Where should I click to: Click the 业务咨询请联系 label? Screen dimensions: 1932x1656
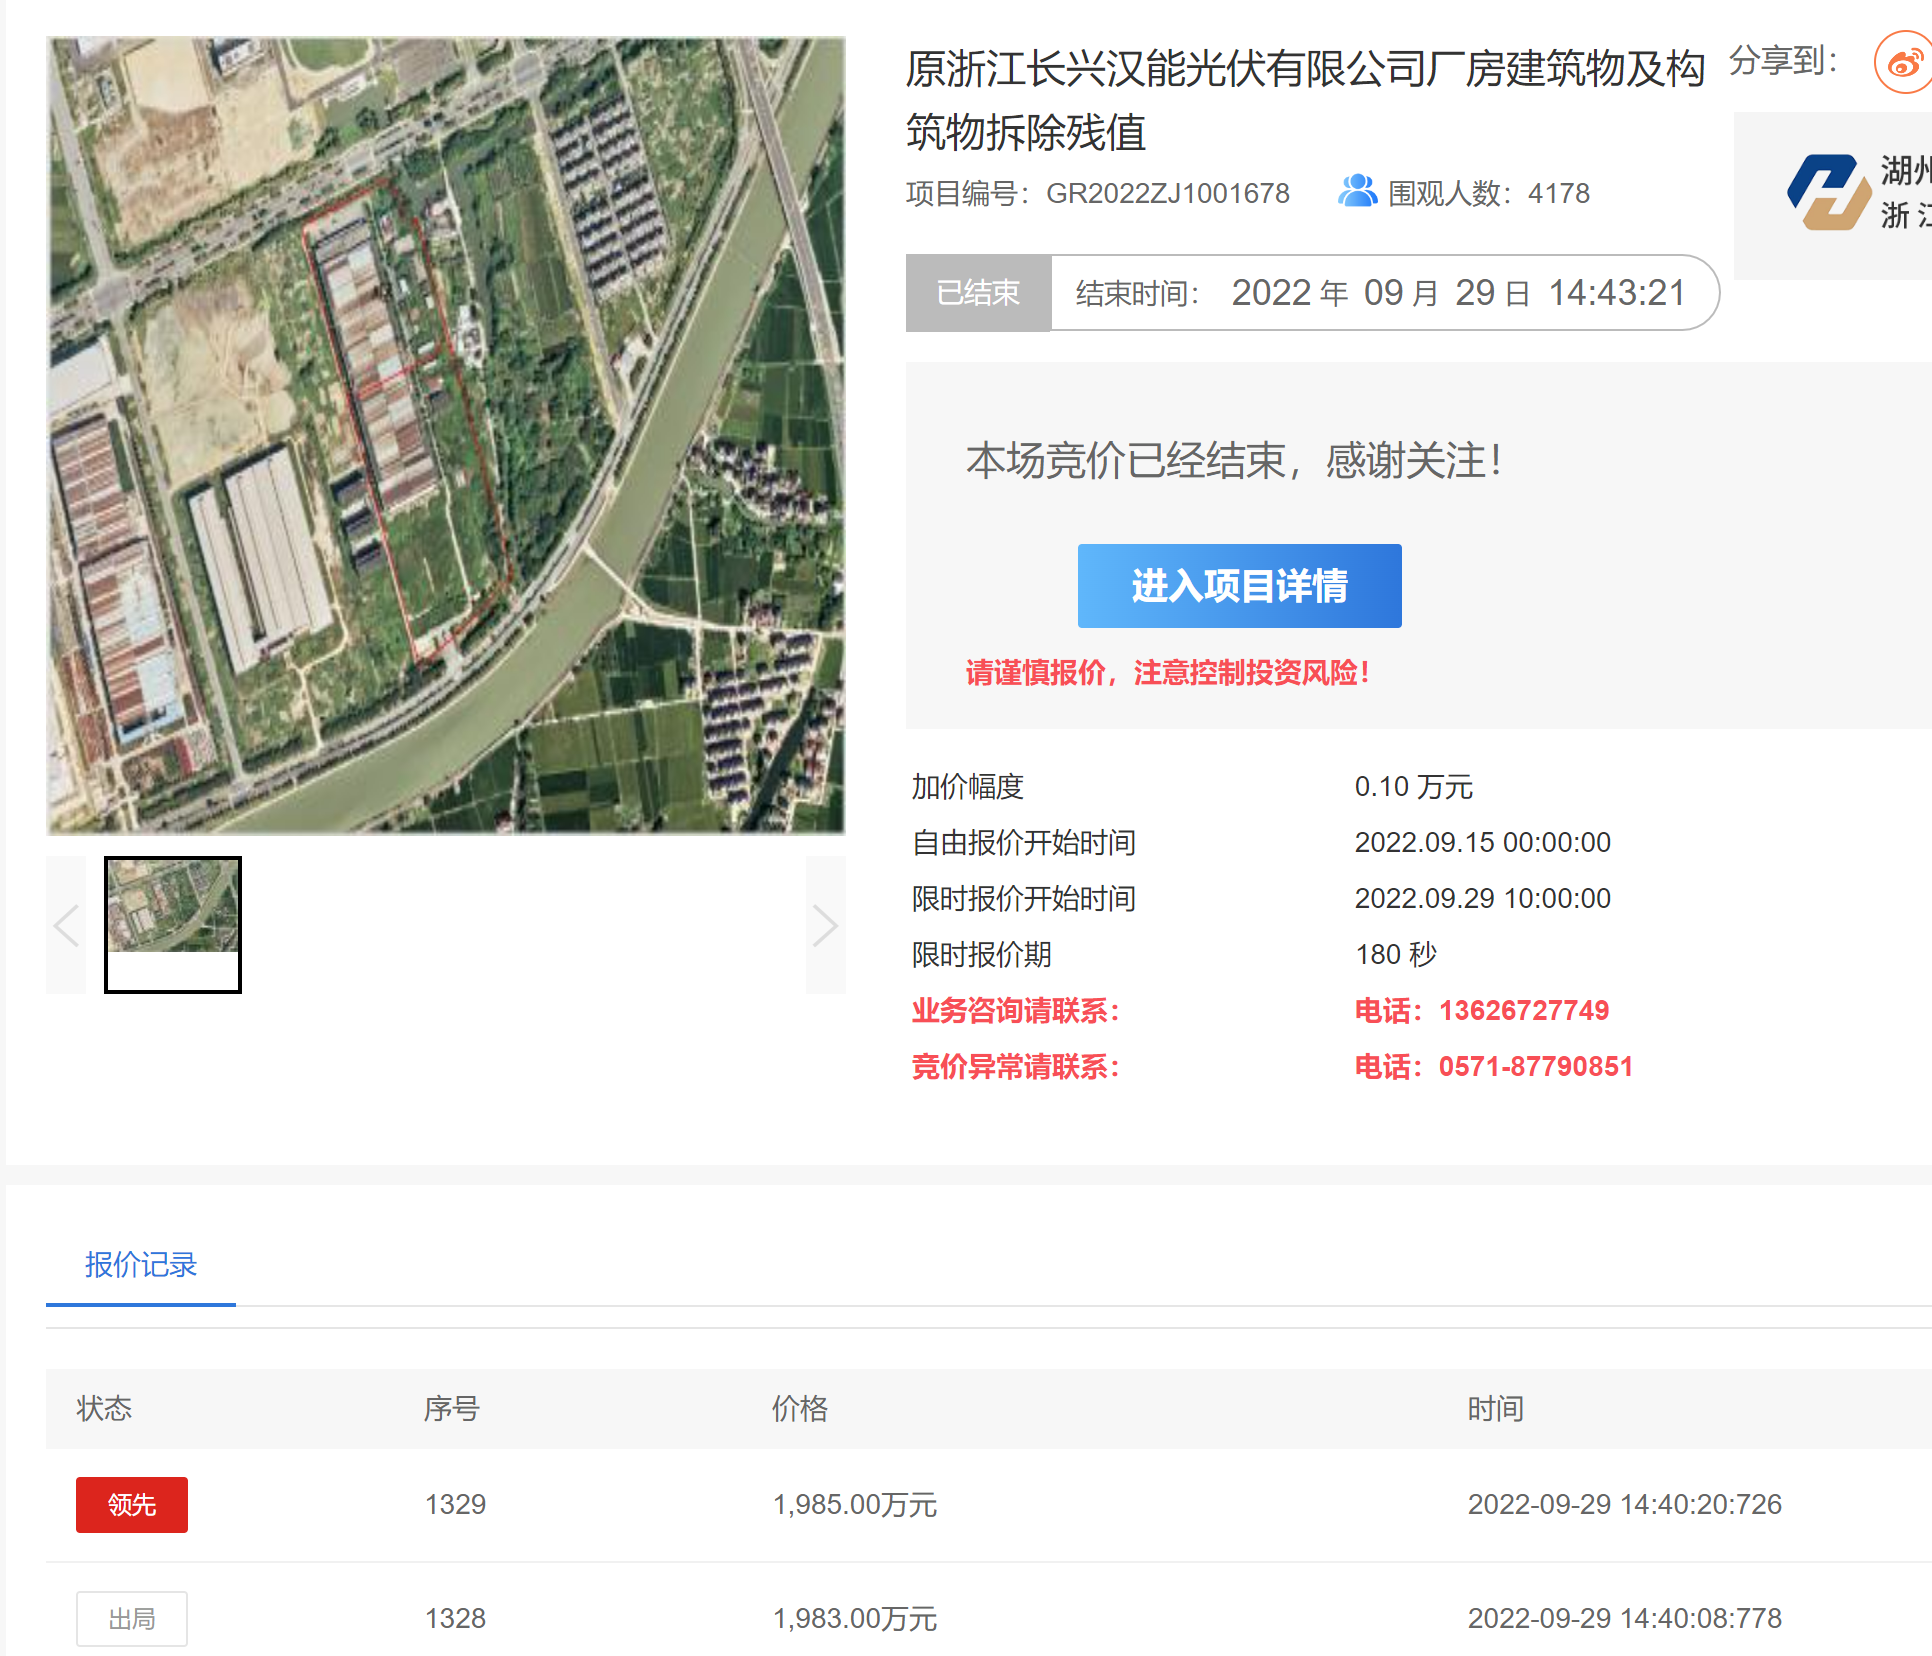tap(1015, 1011)
